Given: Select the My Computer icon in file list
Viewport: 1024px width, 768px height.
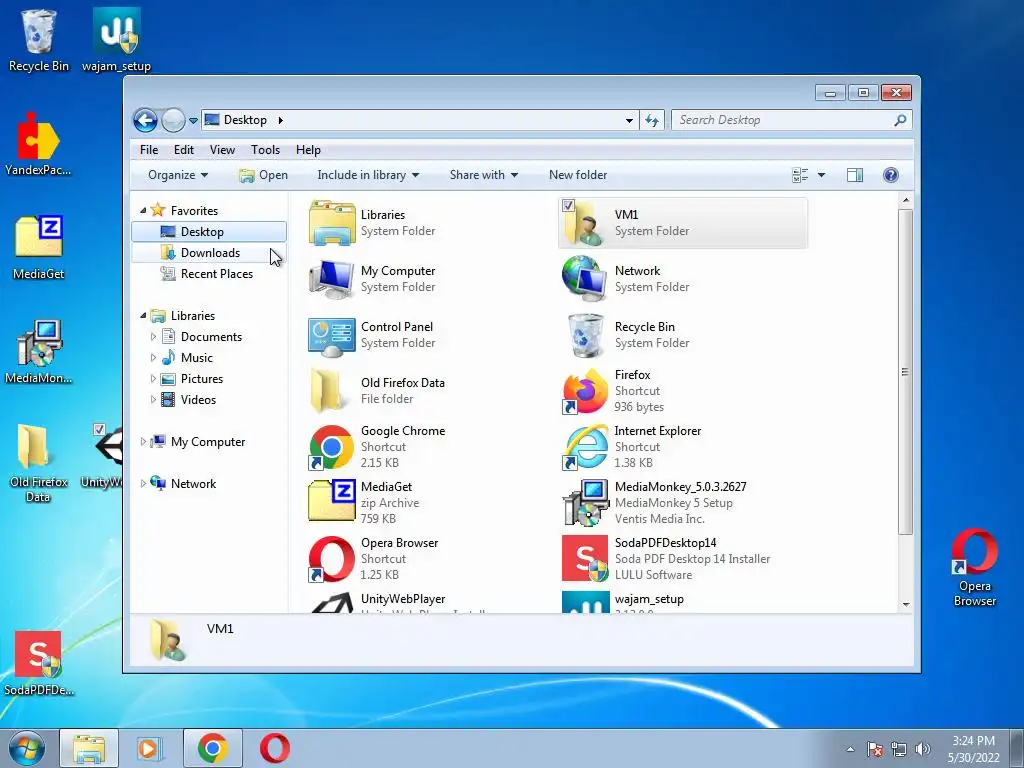Looking at the screenshot, I should click(332, 280).
